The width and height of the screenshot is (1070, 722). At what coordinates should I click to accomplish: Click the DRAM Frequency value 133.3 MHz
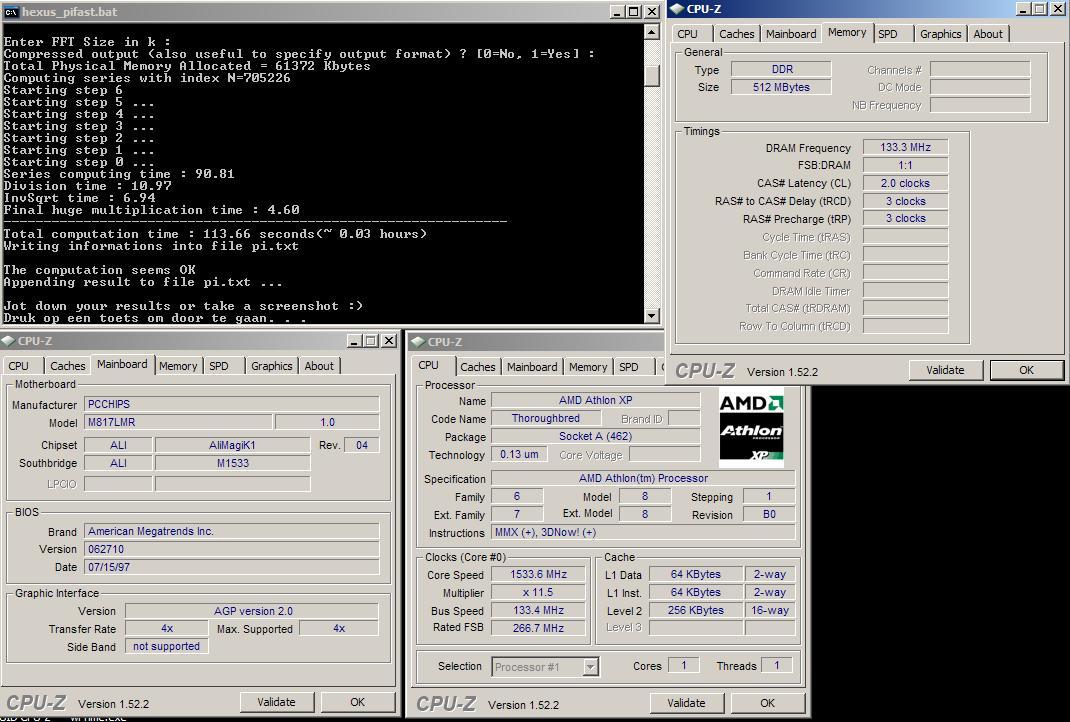click(x=906, y=147)
